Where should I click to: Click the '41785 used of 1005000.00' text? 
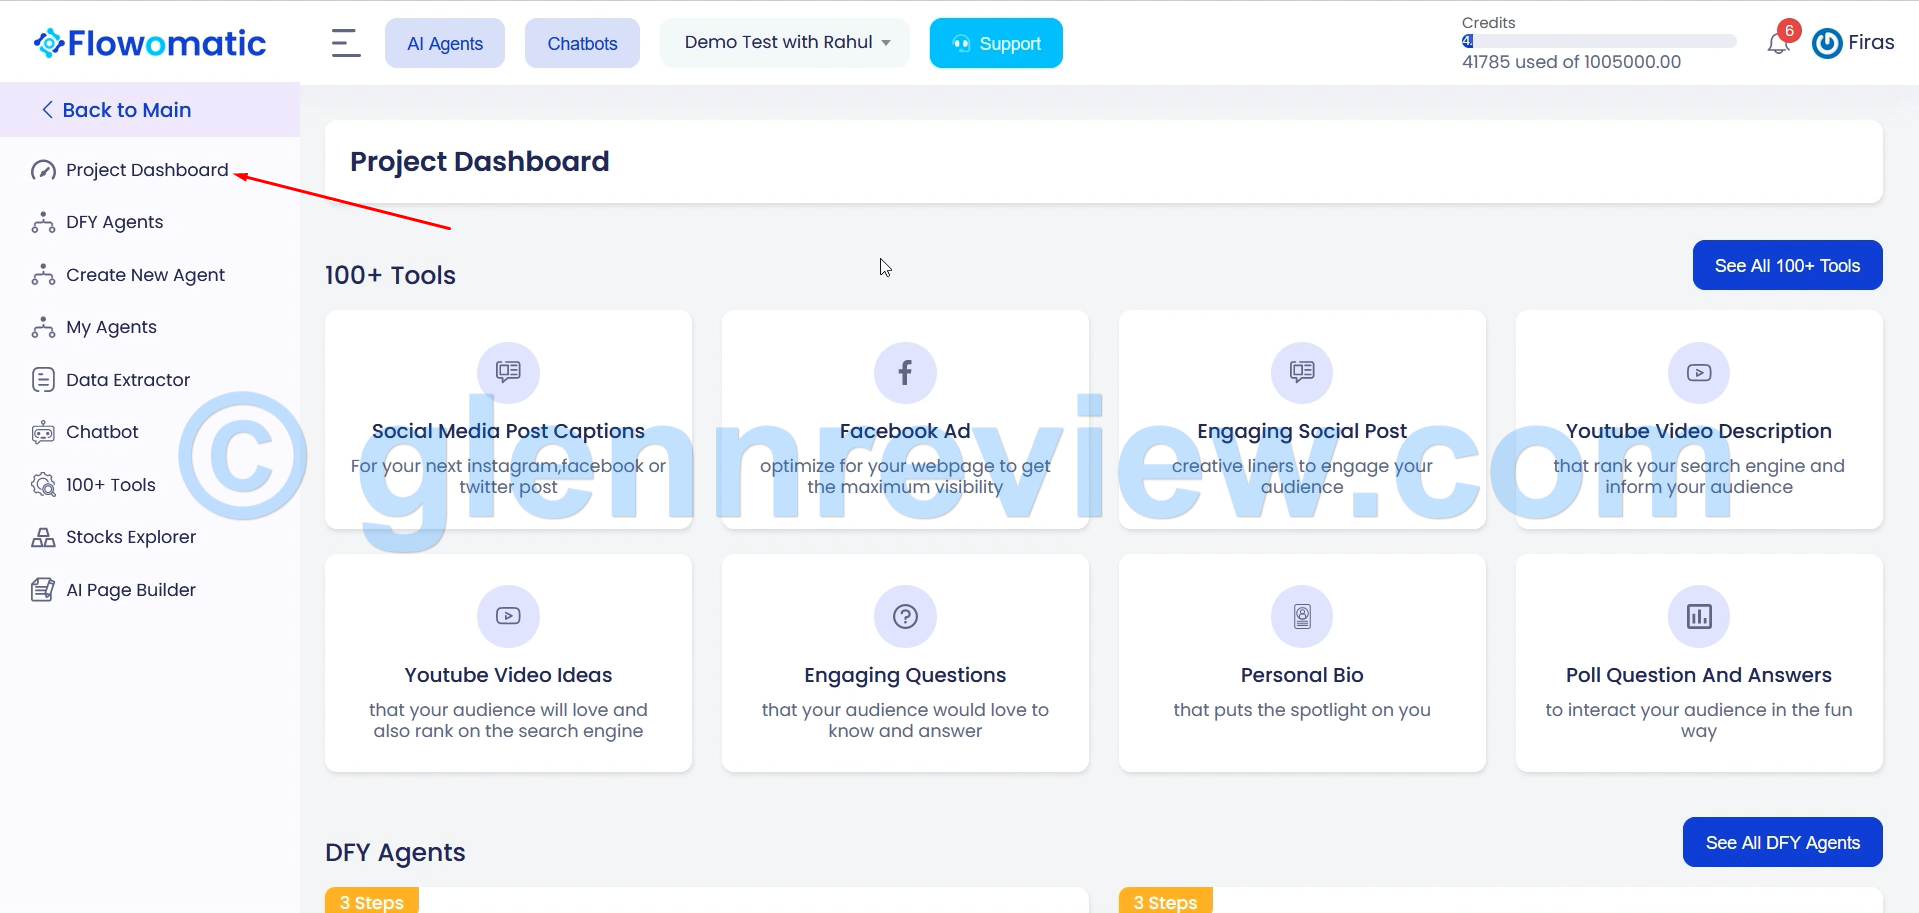1571,62
